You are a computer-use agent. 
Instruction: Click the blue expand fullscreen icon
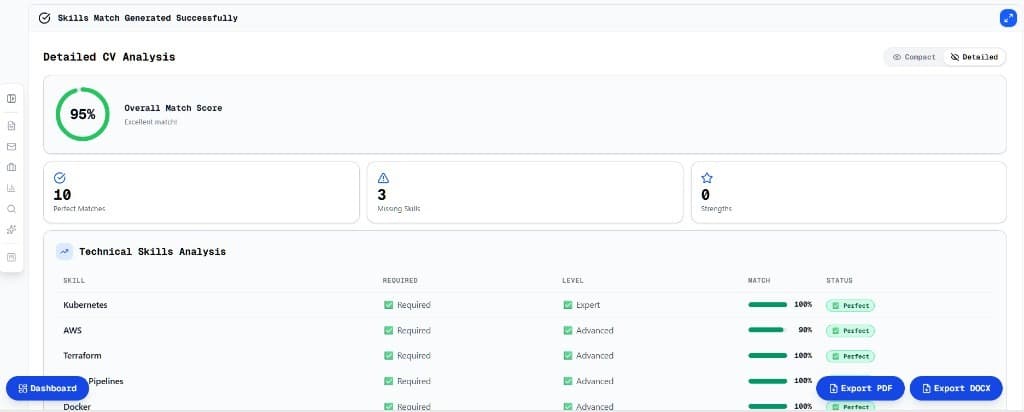(1008, 18)
